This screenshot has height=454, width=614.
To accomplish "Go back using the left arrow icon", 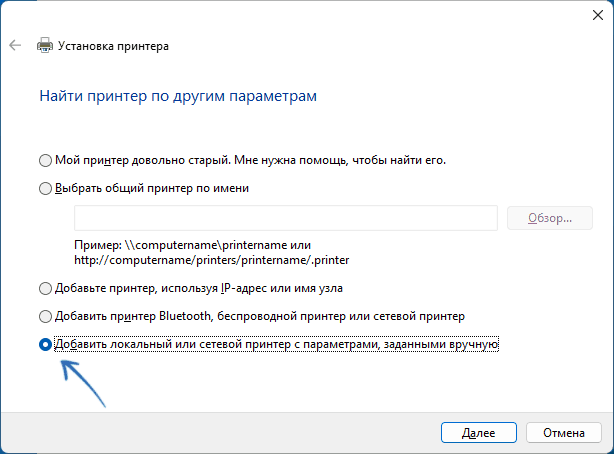I will 15,45.
